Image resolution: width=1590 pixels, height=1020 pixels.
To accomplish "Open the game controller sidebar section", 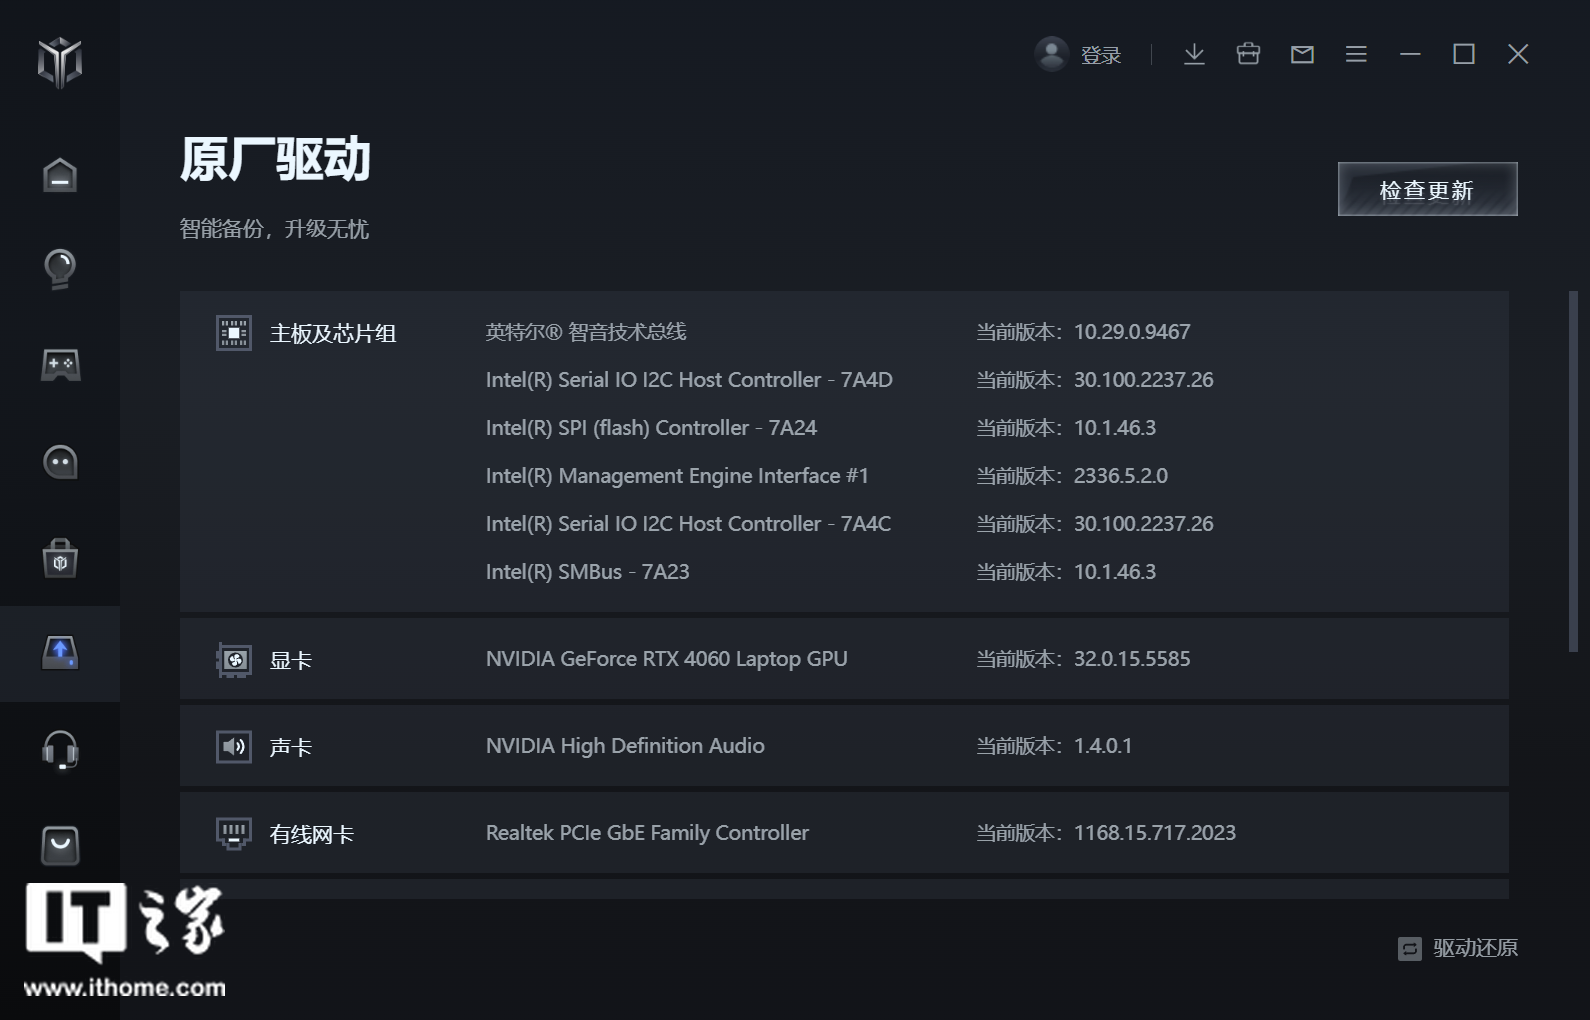I will [60, 365].
